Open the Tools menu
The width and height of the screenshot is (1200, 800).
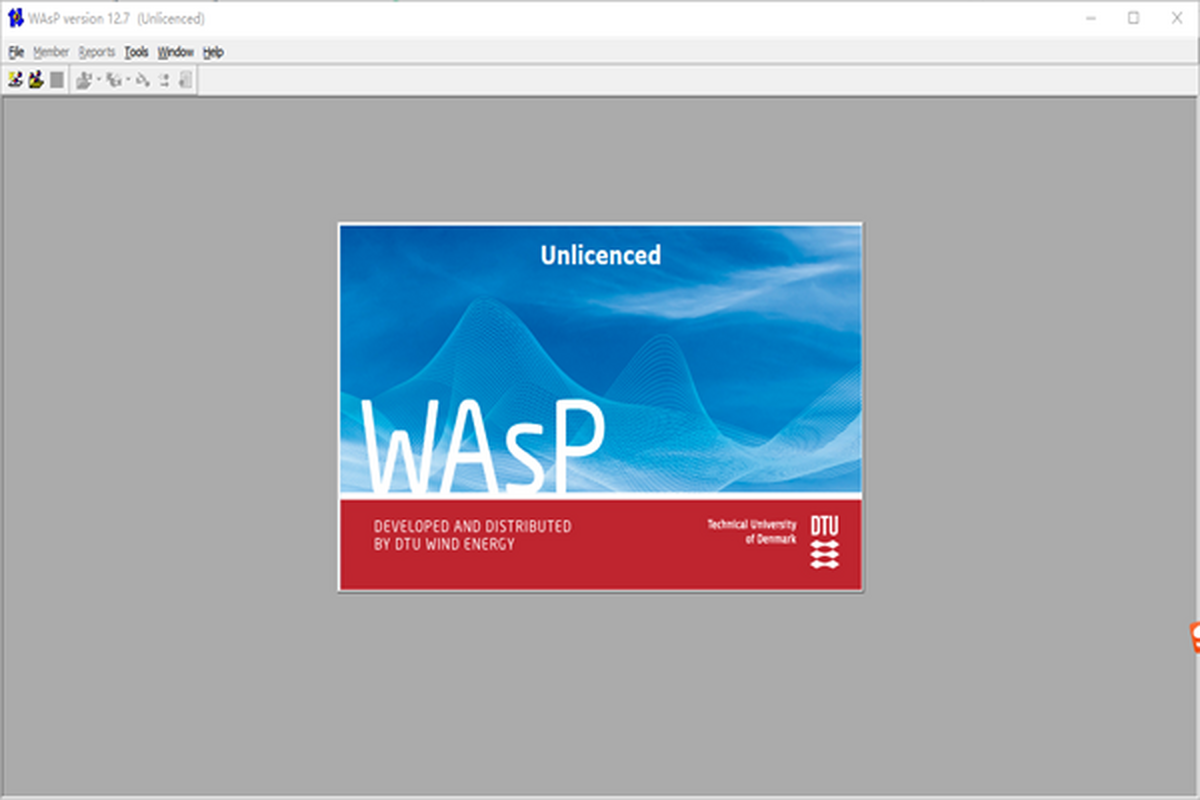[136, 52]
